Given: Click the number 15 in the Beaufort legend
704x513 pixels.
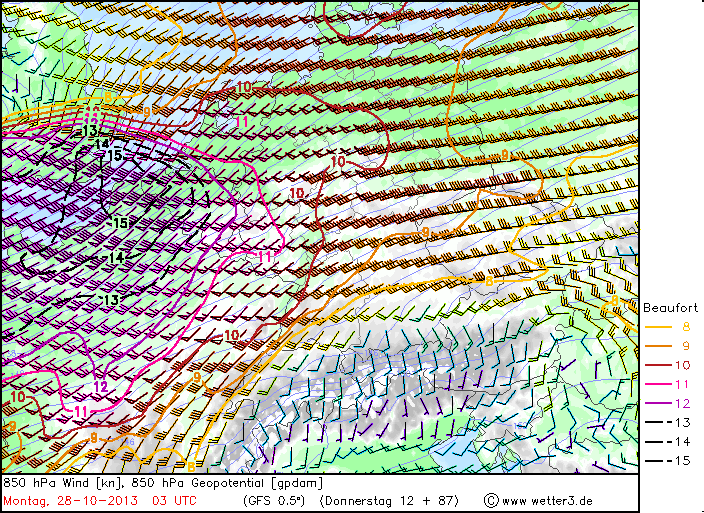Looking at the screenshot, I should [683, 460].
